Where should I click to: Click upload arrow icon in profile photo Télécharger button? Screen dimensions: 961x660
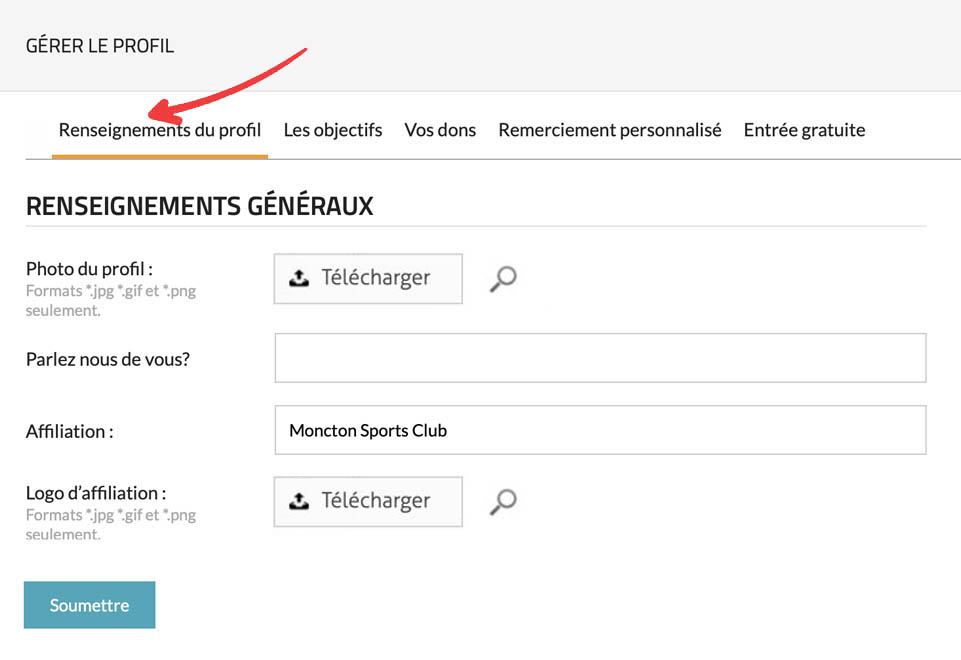pos(299,279)
